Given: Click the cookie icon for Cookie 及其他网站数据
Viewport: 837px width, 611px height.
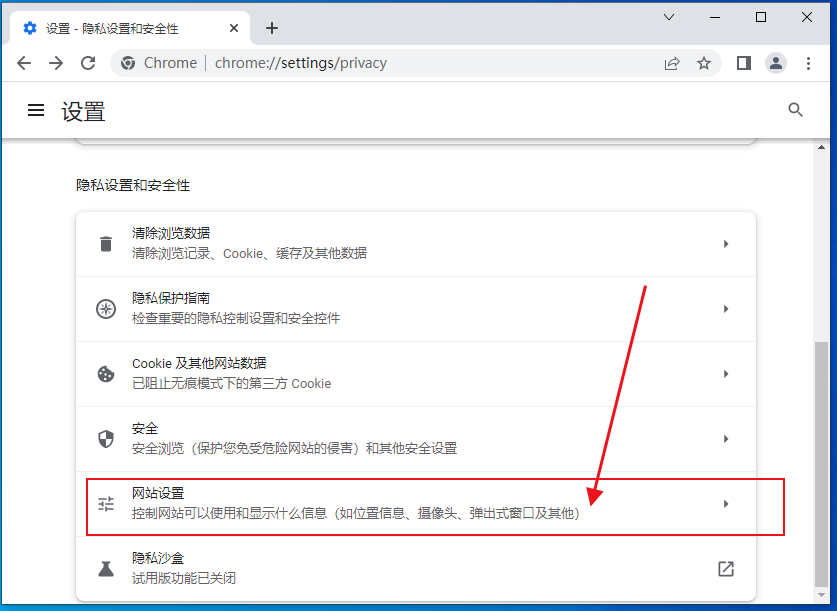Looking at the screenshot, I should click(x=106, y=374).
